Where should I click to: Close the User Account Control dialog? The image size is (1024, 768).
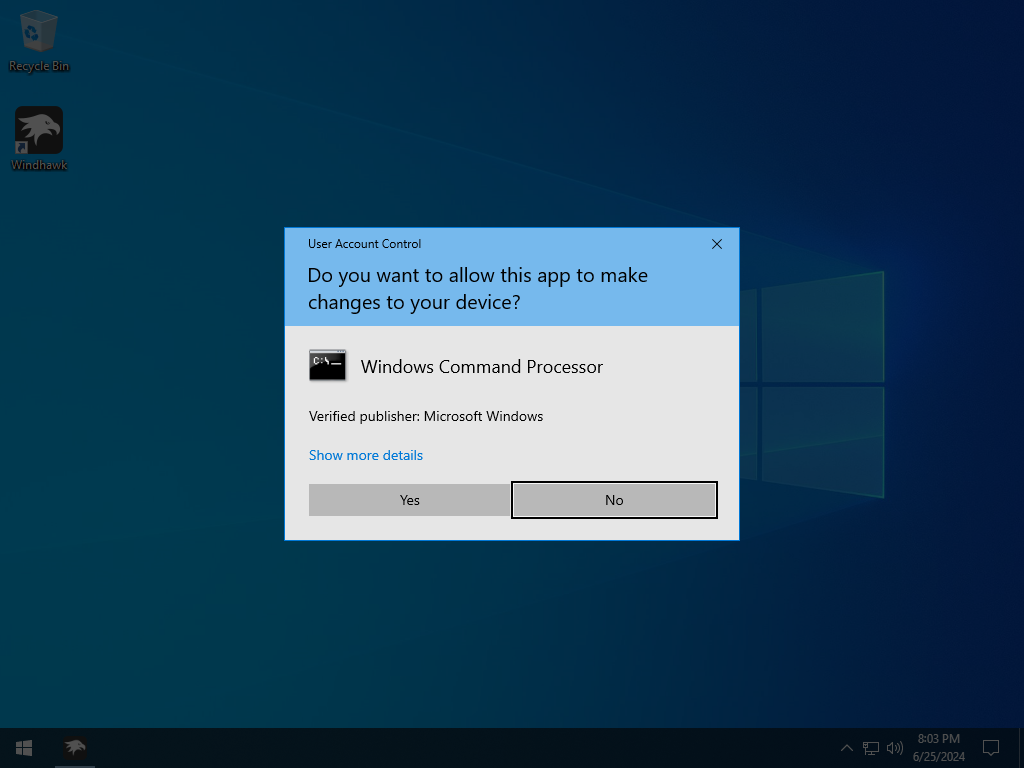pos(716,244)
